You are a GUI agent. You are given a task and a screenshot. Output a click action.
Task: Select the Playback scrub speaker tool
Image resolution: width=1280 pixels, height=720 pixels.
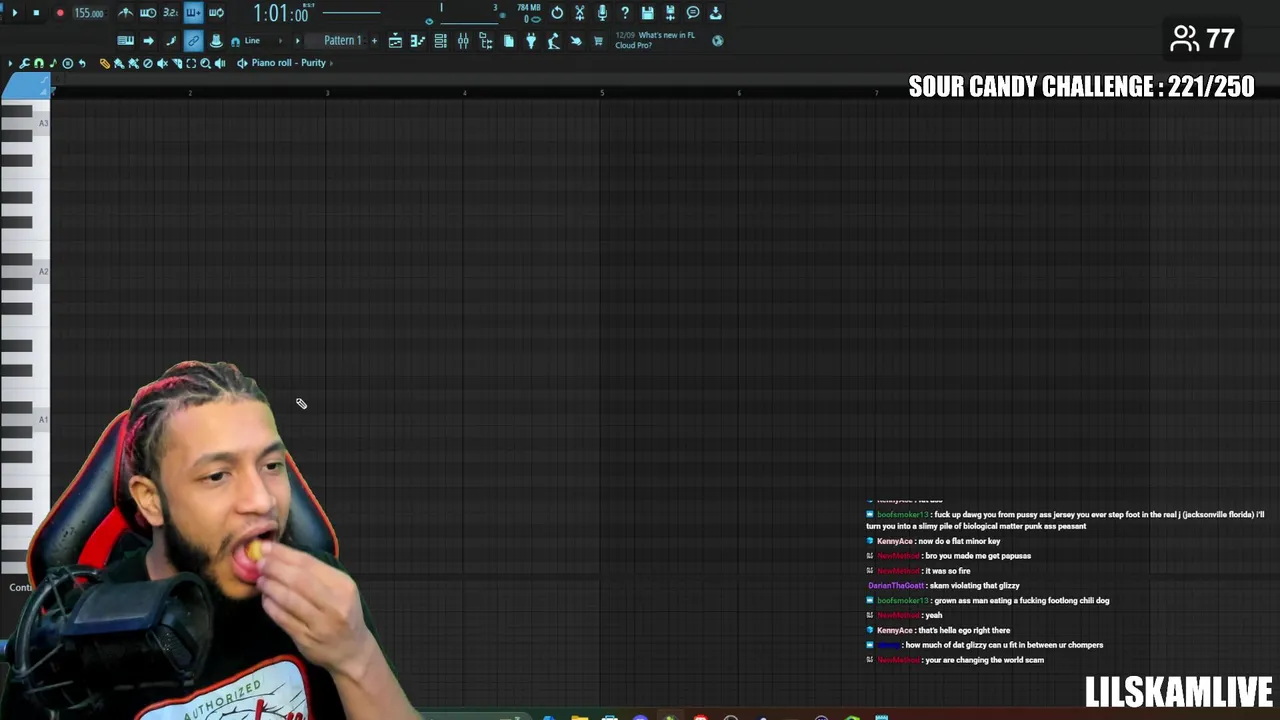pos(220,63)
